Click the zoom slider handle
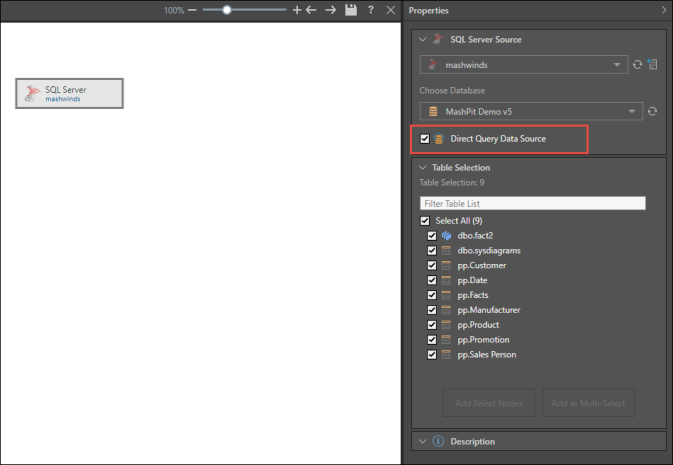673x465 pixels. pos(227,9)
